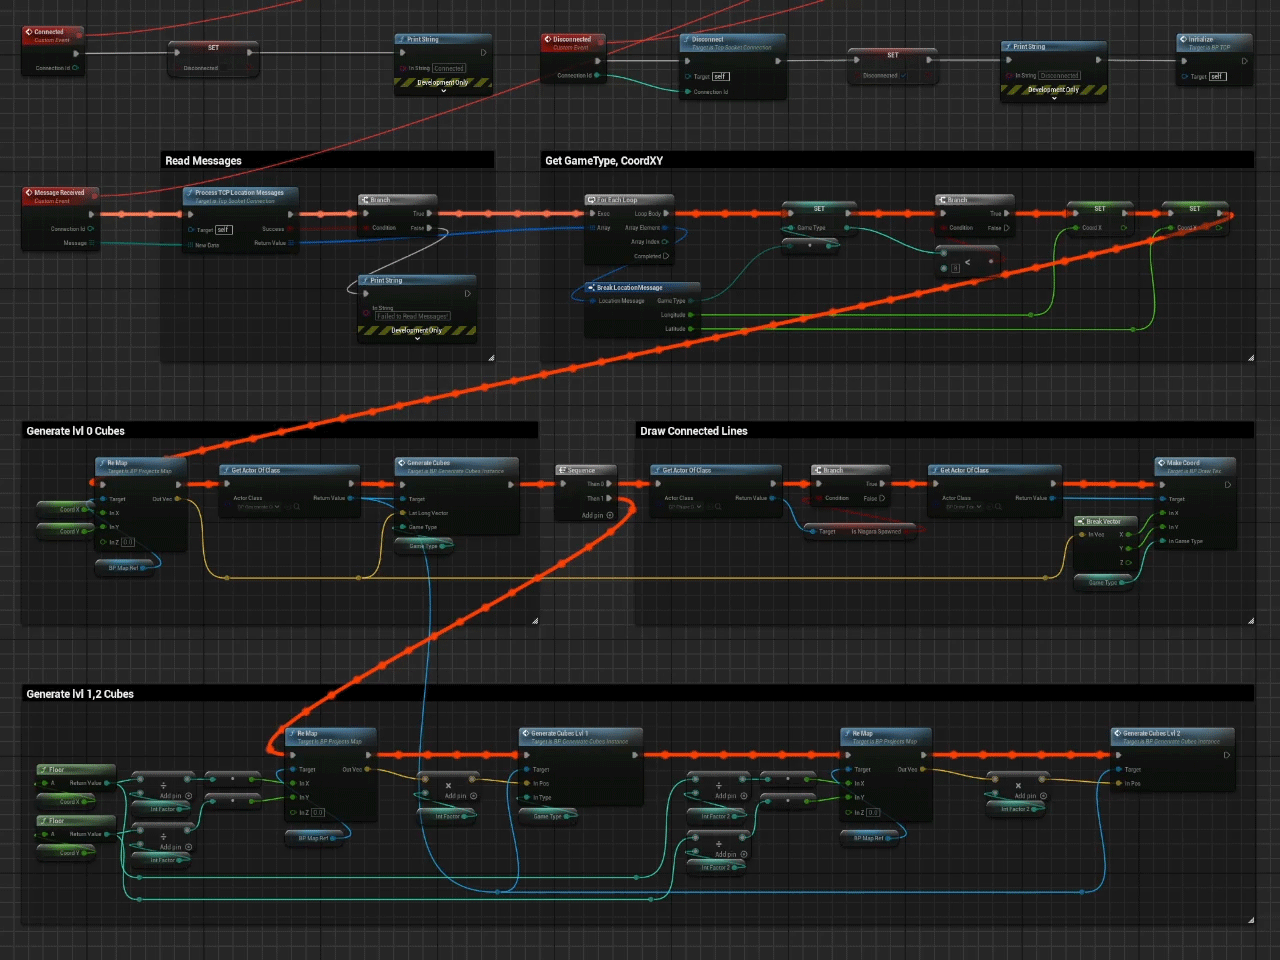Enable Disconnected checkbox on SET node after Connected event
This screenshot has height=960, width=1280.
[225, 69]
